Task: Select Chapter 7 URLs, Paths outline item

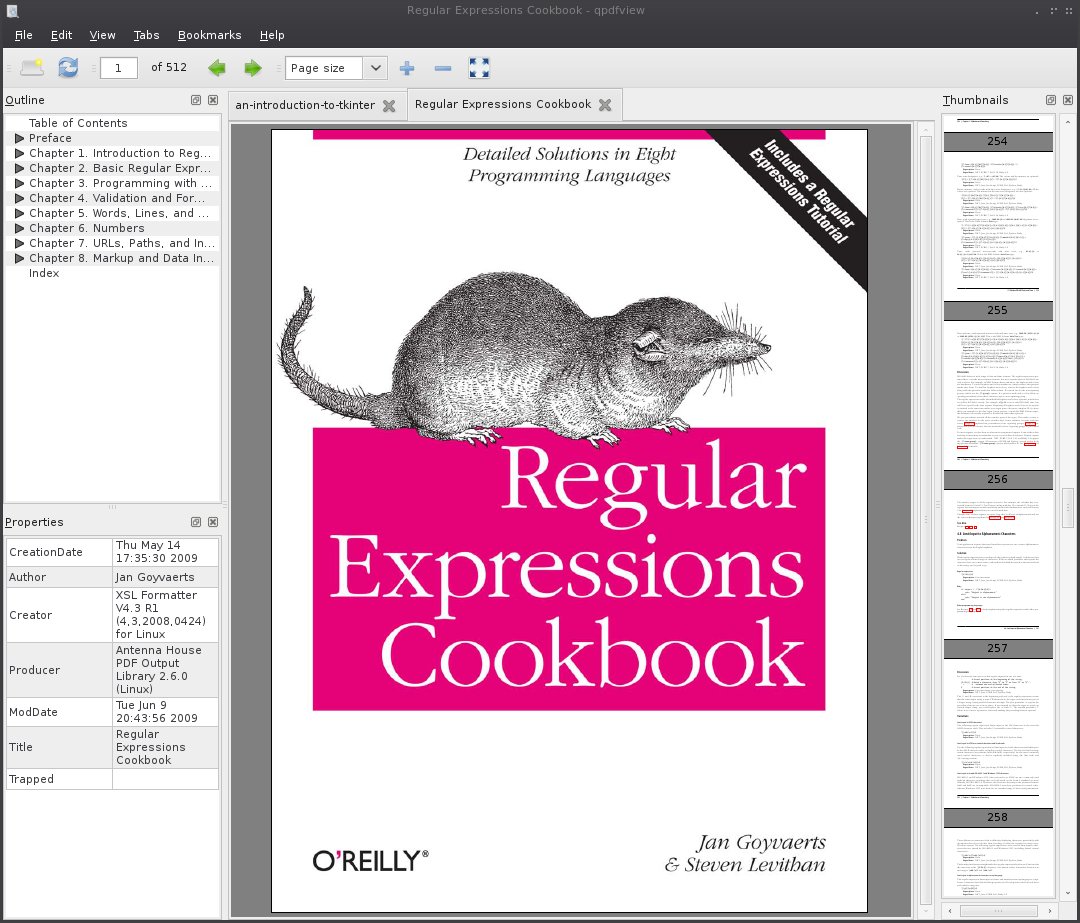Action: 122,243
